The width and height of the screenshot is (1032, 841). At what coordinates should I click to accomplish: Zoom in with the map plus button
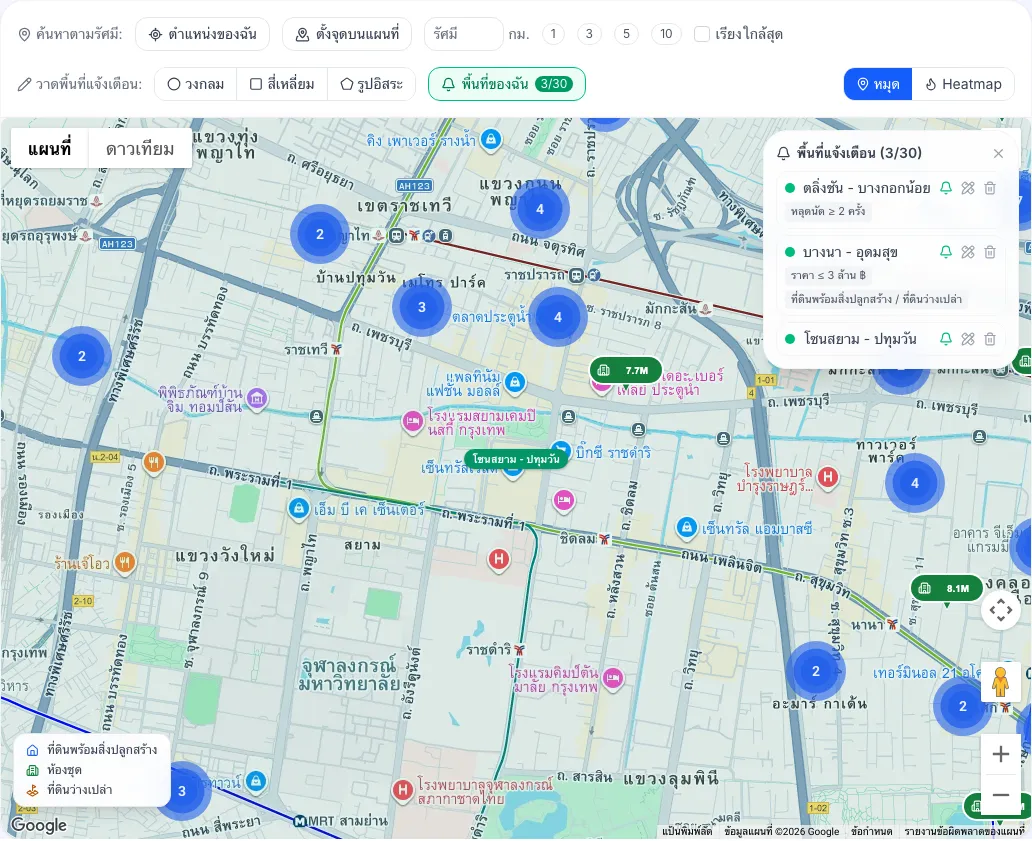pos(1000,754)
